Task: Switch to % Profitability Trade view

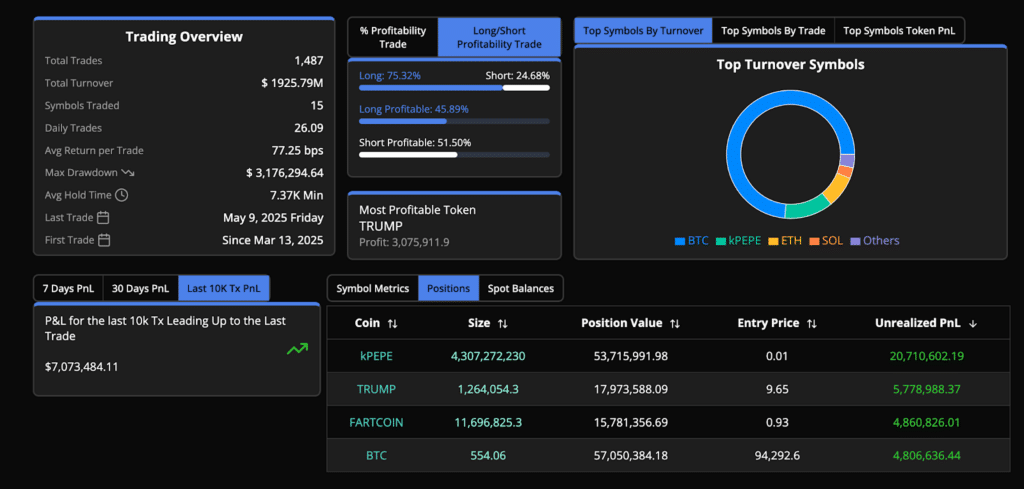Action: [392, 37]
